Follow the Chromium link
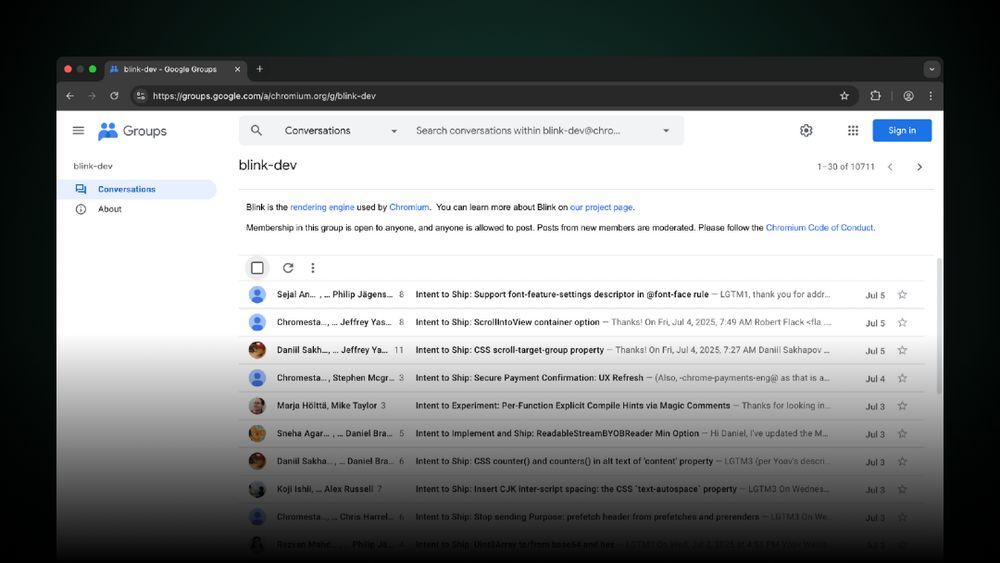 pos(409,207)
